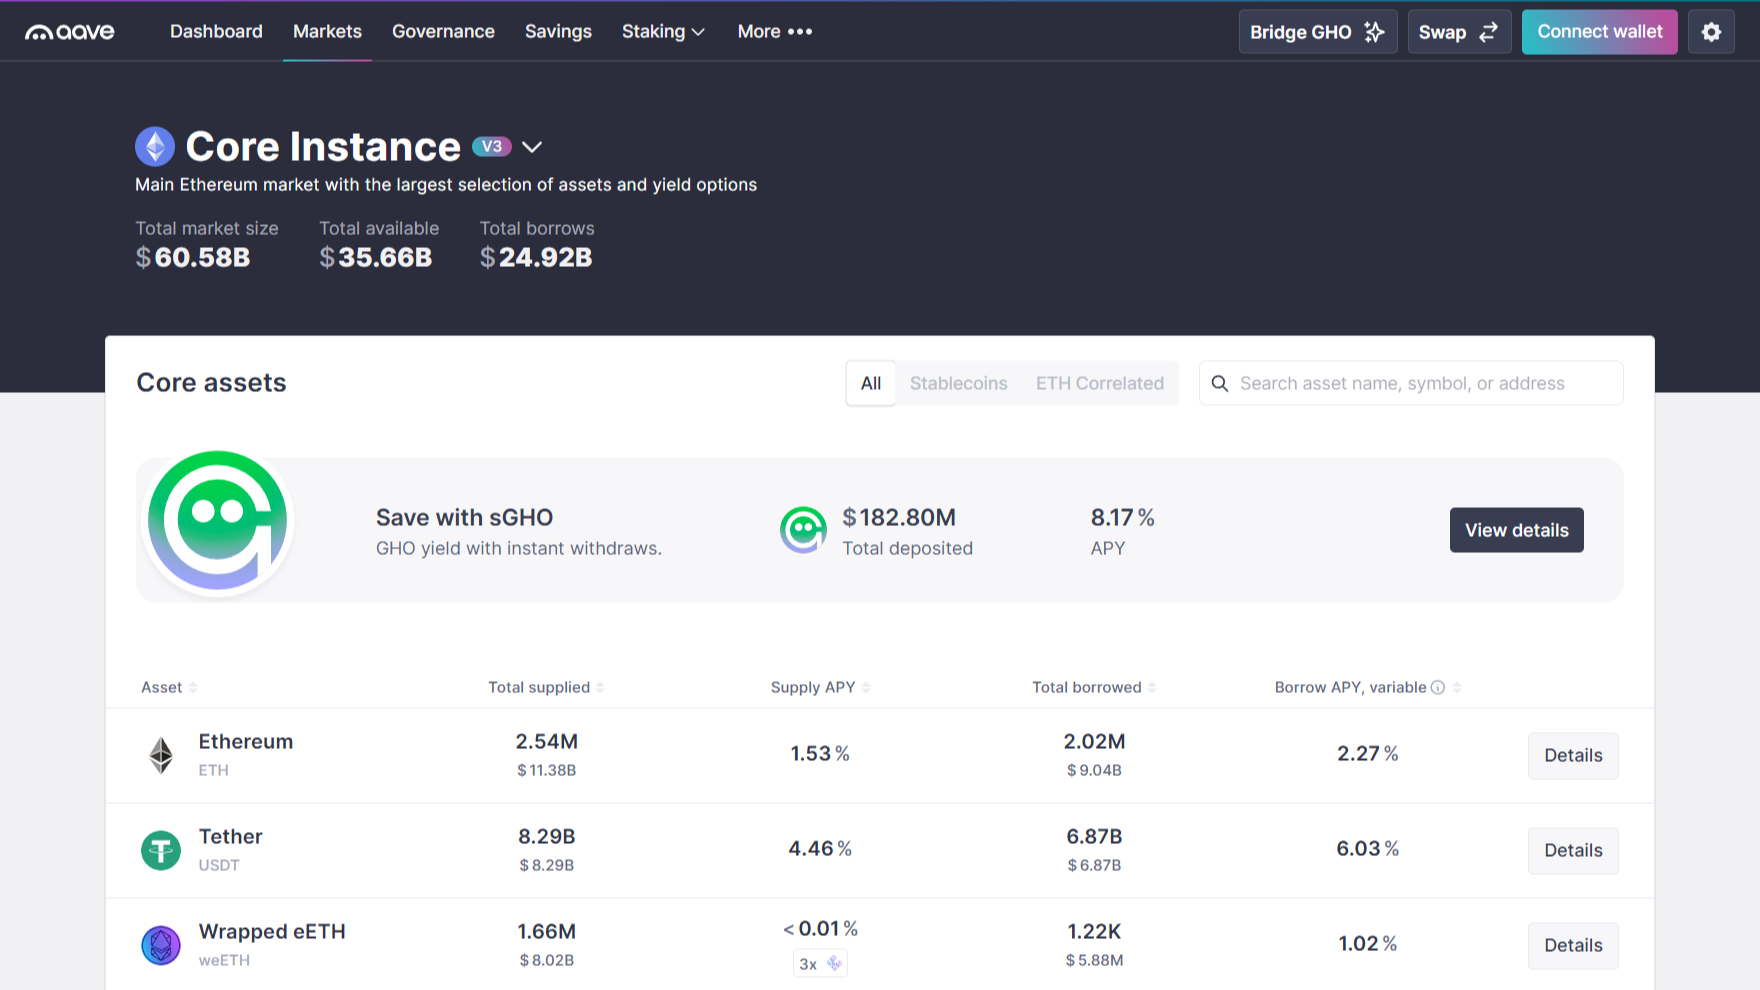Click the 8.17% APY value

1122,518
